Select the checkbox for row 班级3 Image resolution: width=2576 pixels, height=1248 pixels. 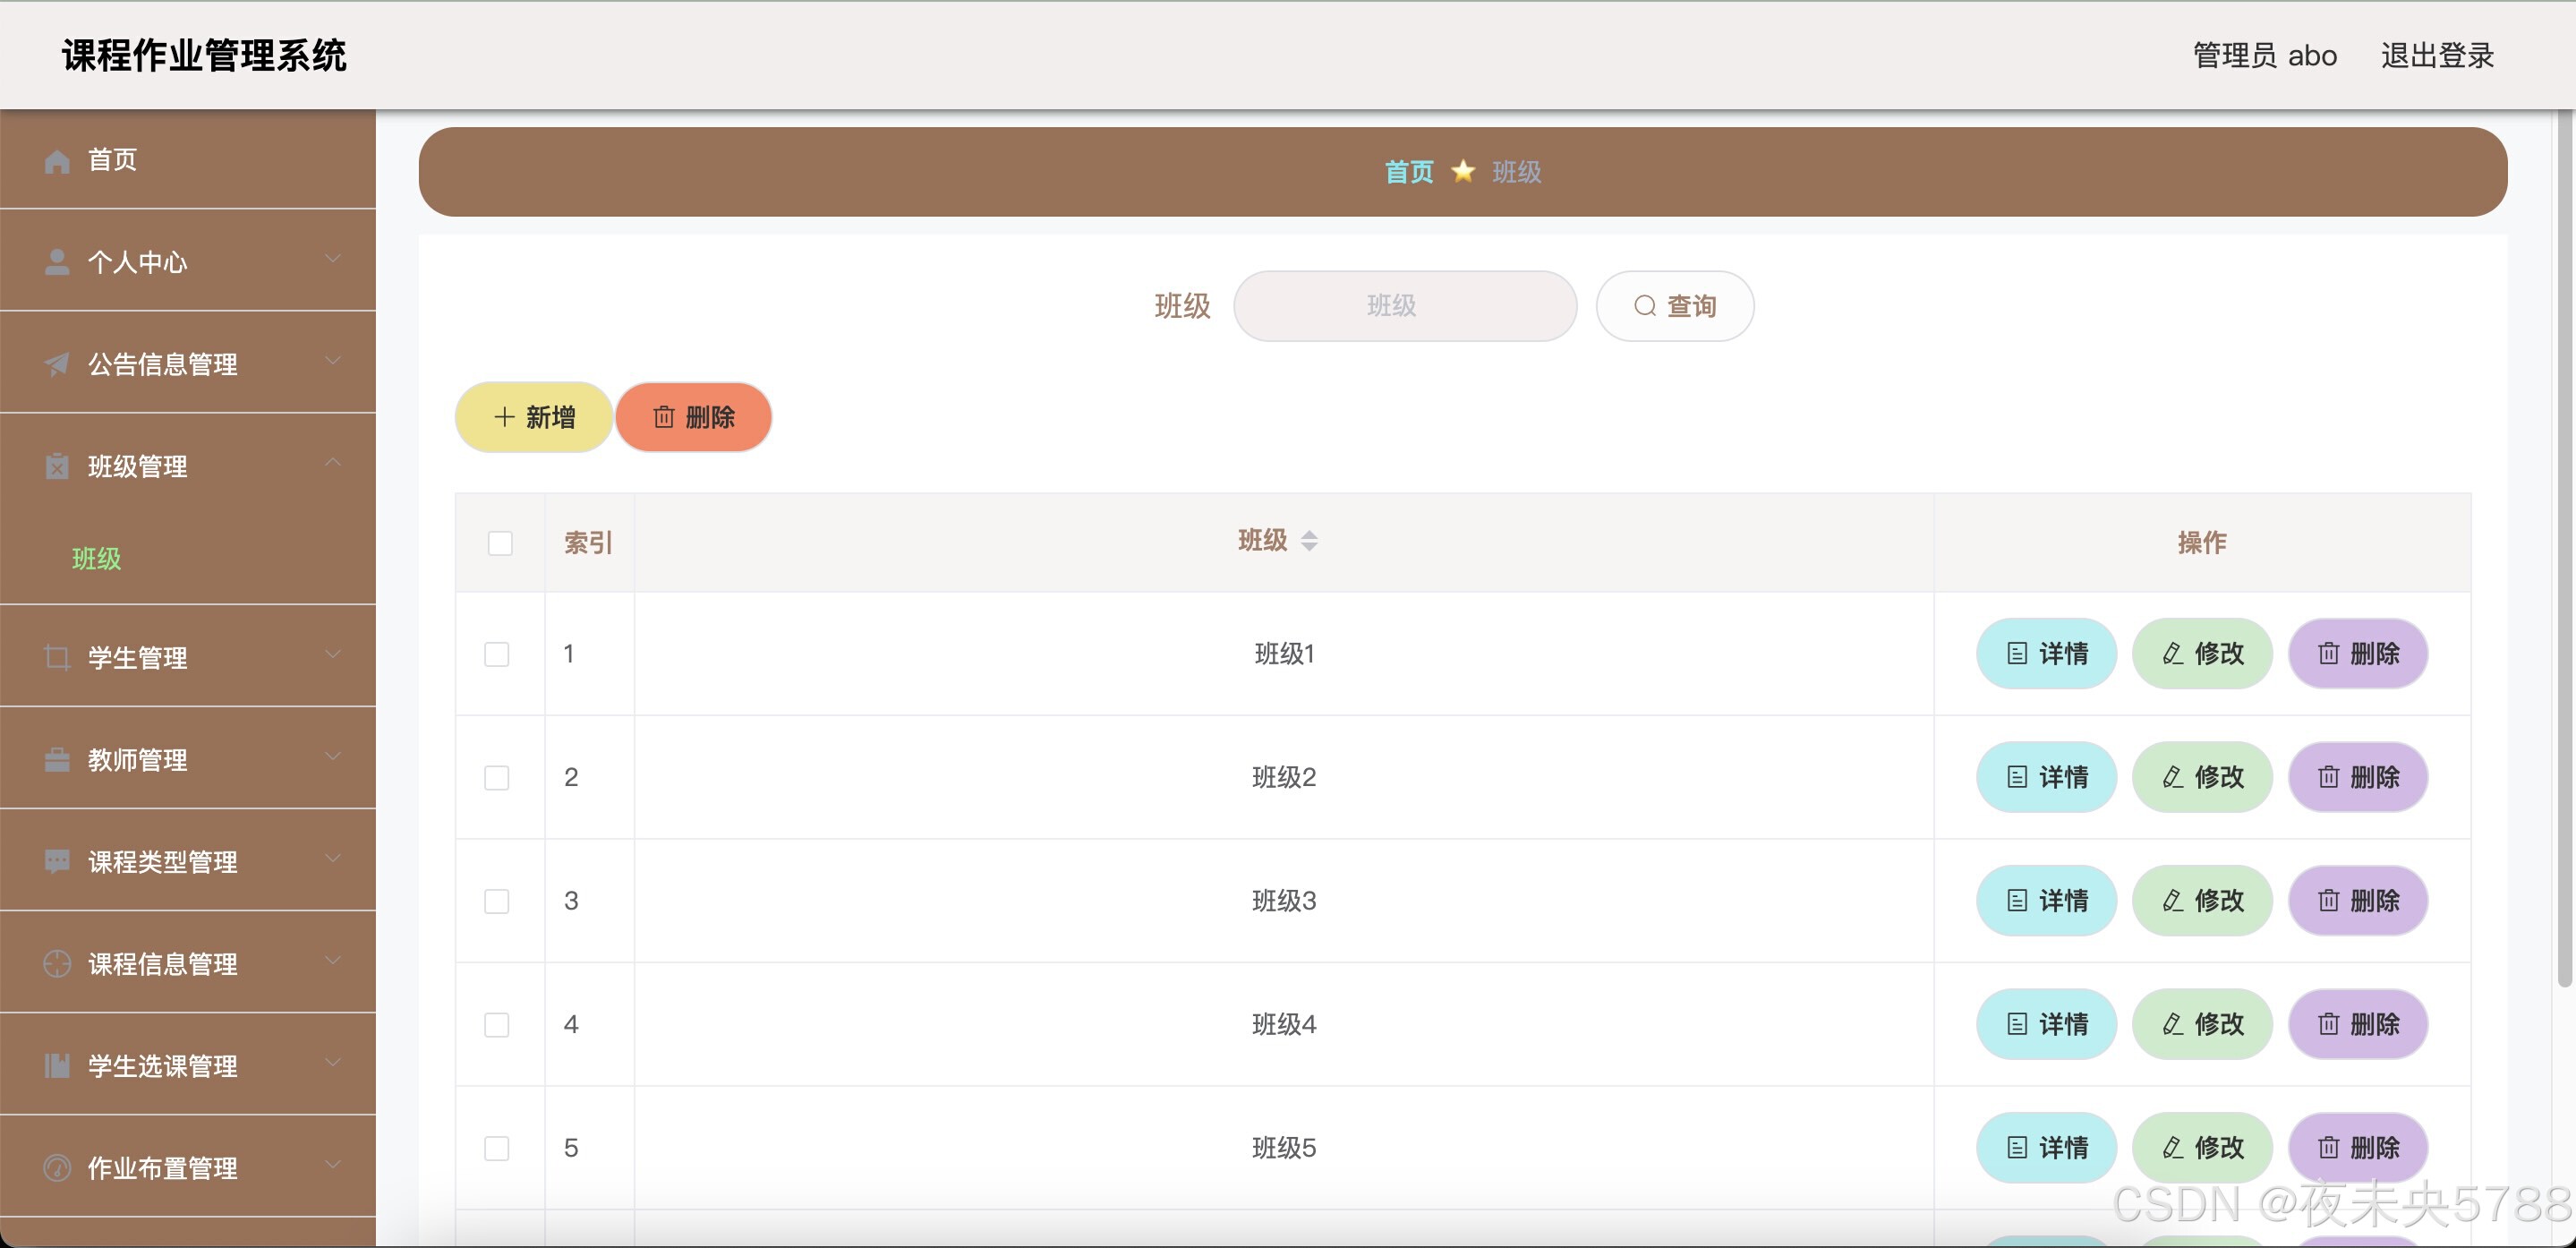pyautogui.click(x=497, y=901)
